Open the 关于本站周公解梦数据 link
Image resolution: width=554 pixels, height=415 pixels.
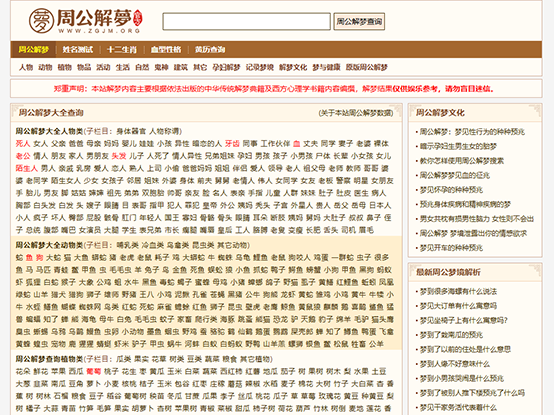click(356, 113)
